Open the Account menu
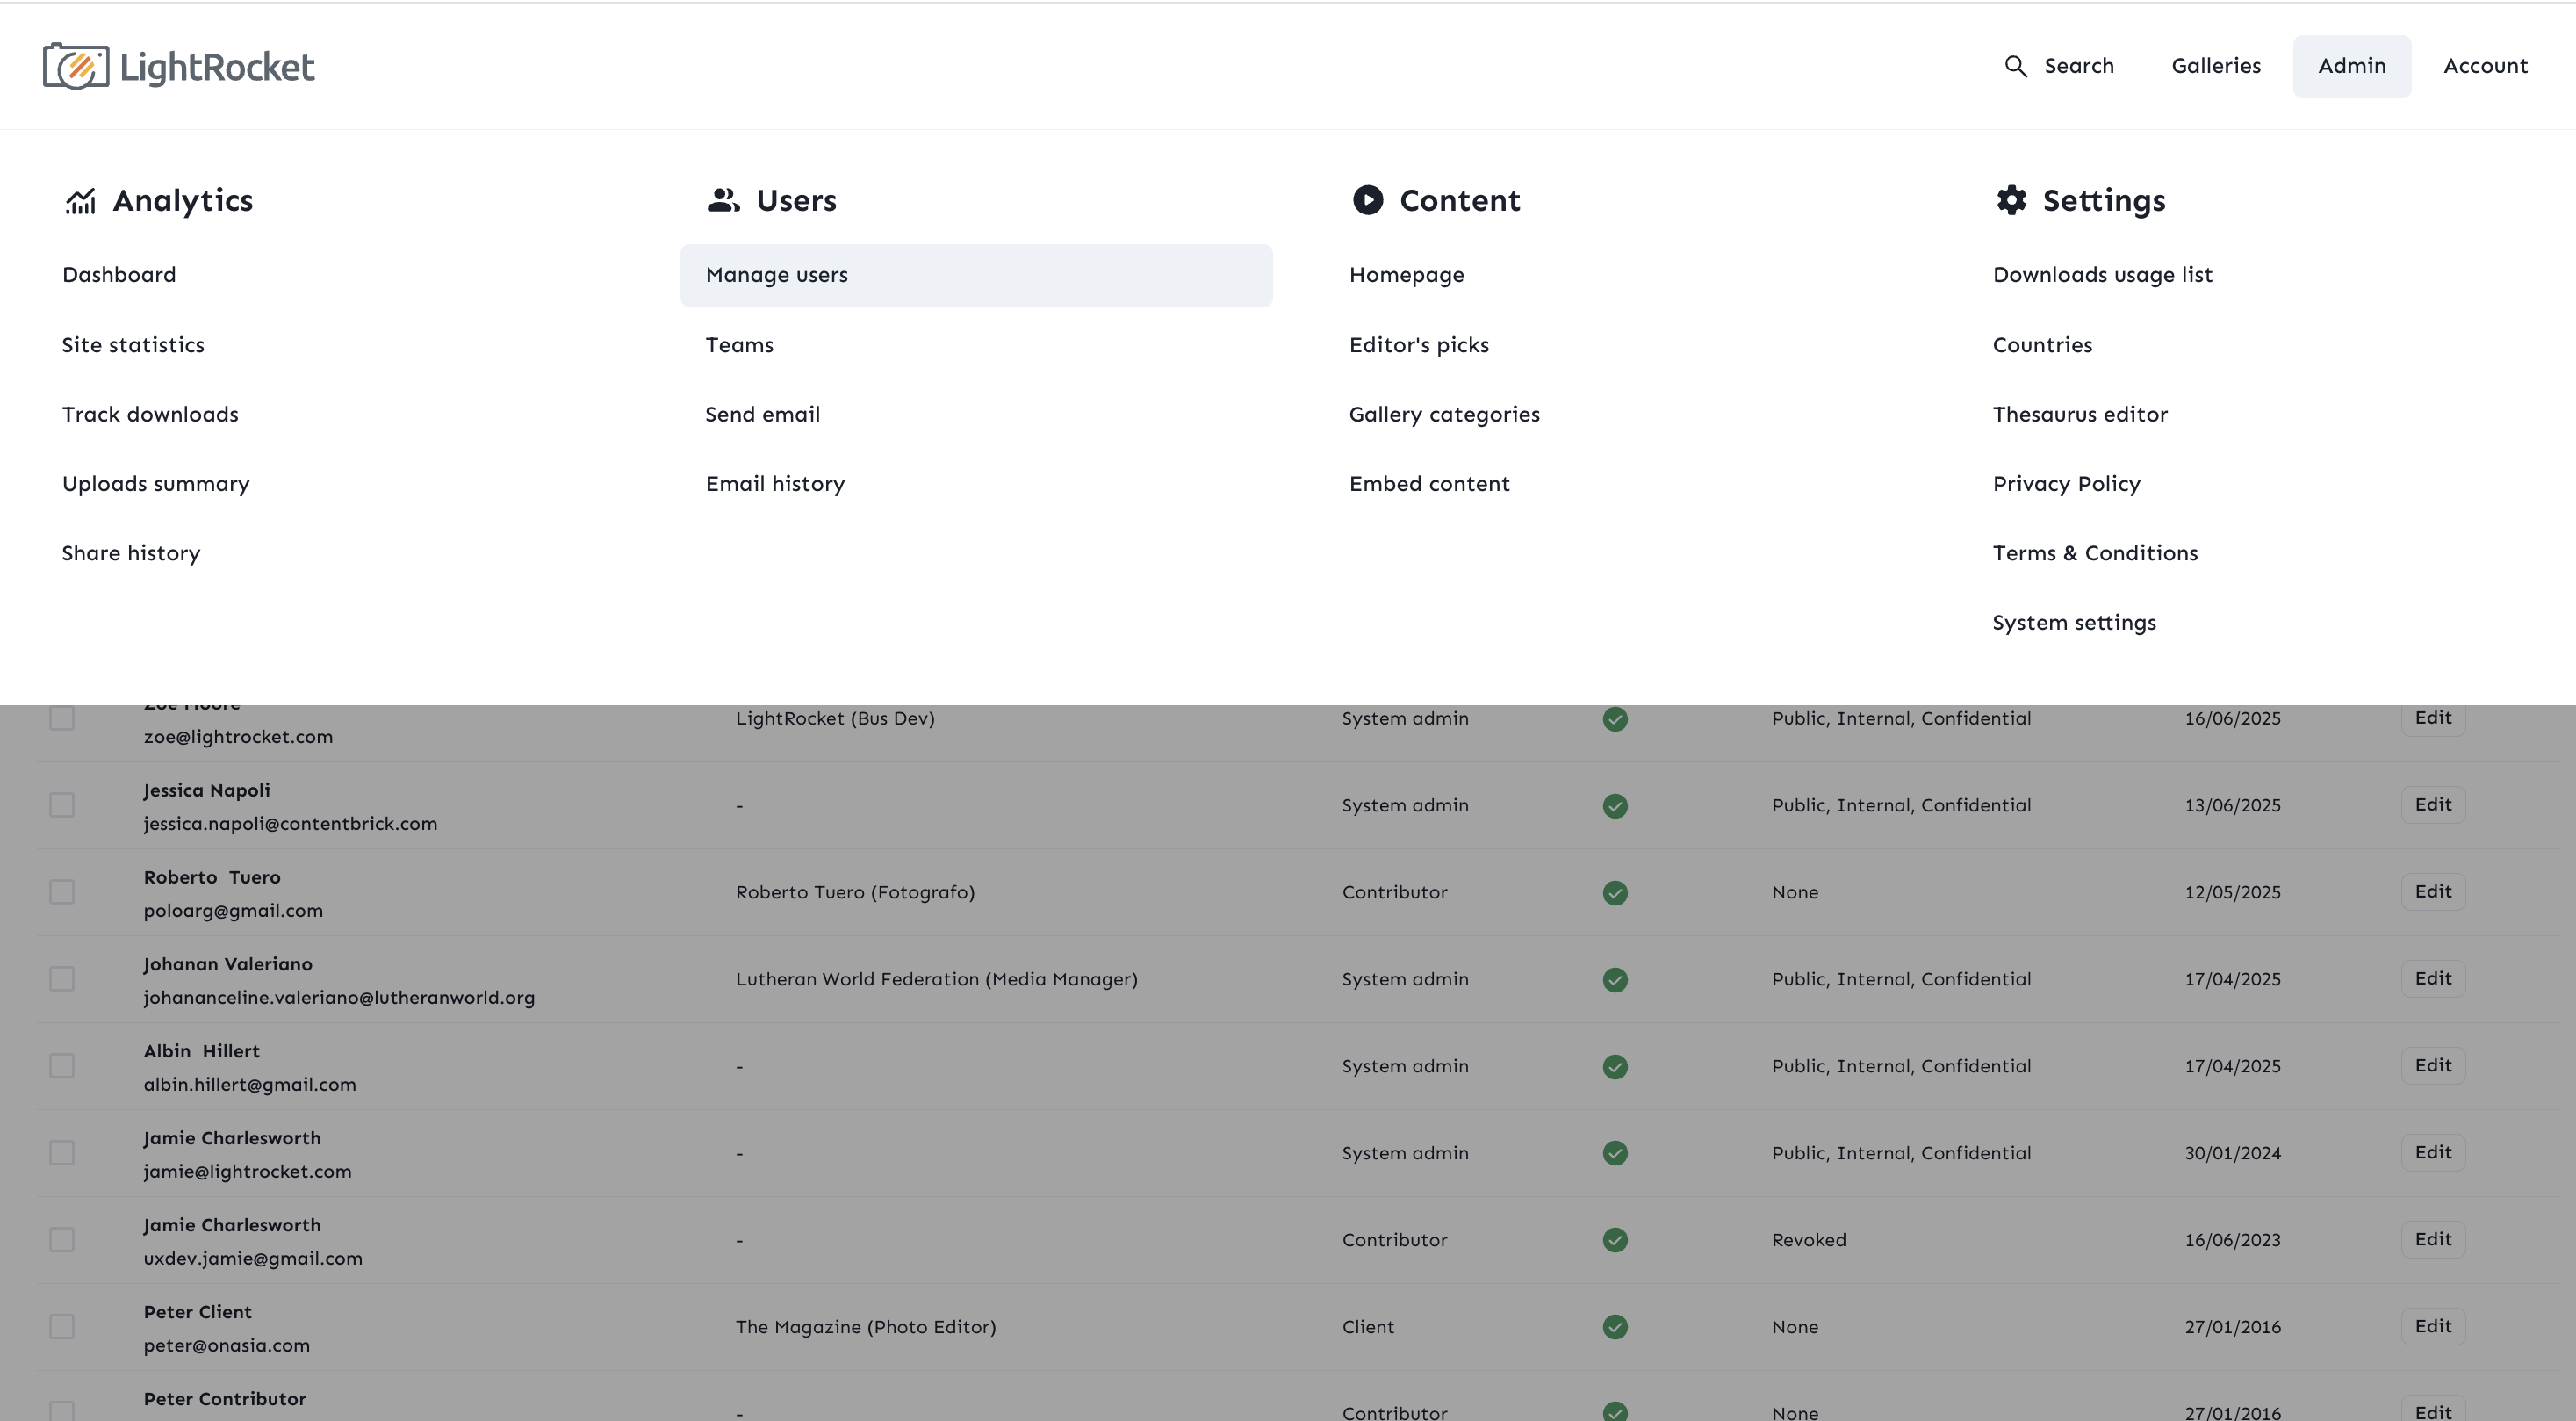2576x1421 pixels. click(x=2485, y=66)
